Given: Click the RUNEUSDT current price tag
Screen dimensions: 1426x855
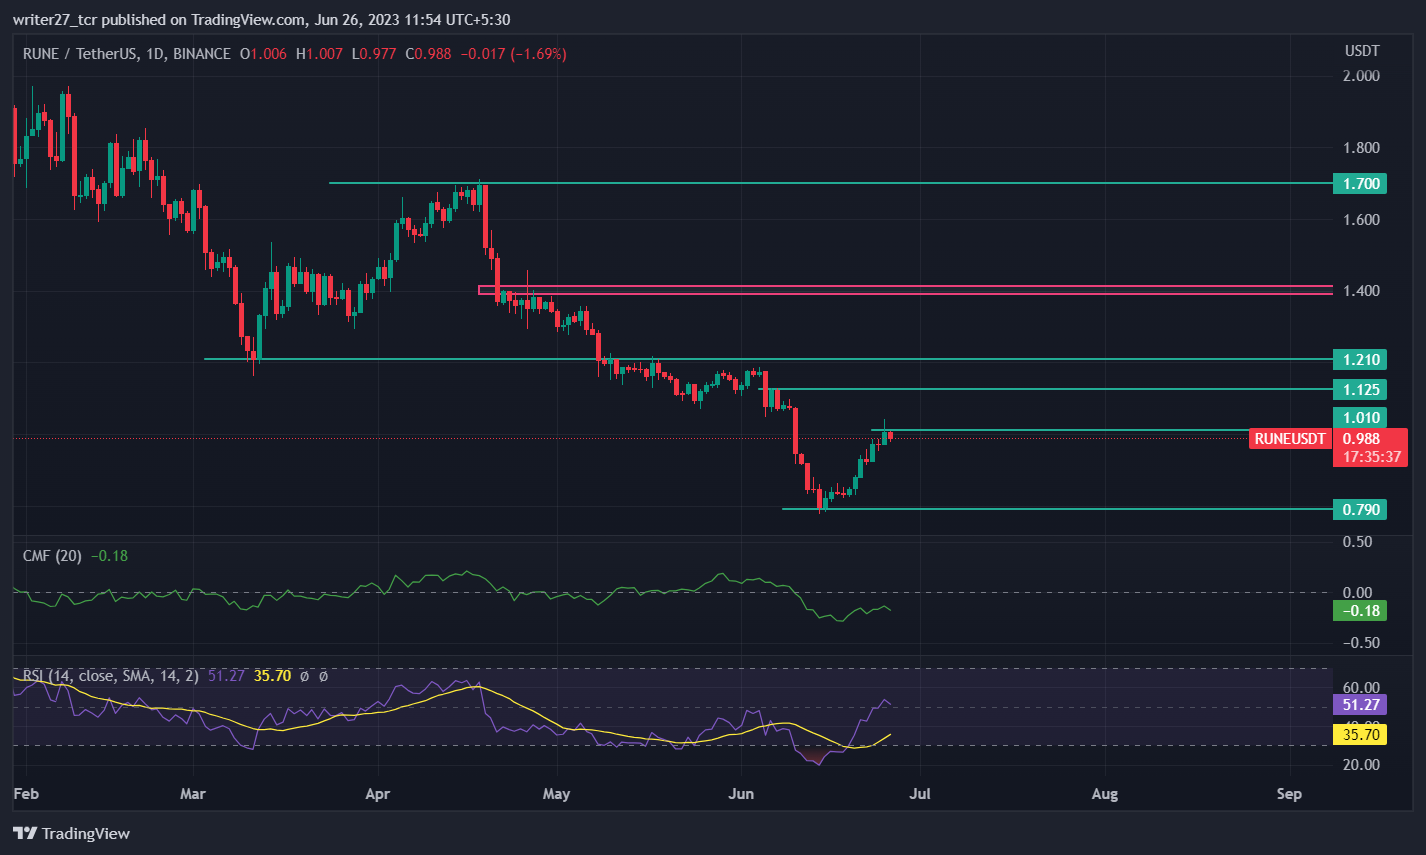Looking at the screenshot, I should [x=1290, y=438].
